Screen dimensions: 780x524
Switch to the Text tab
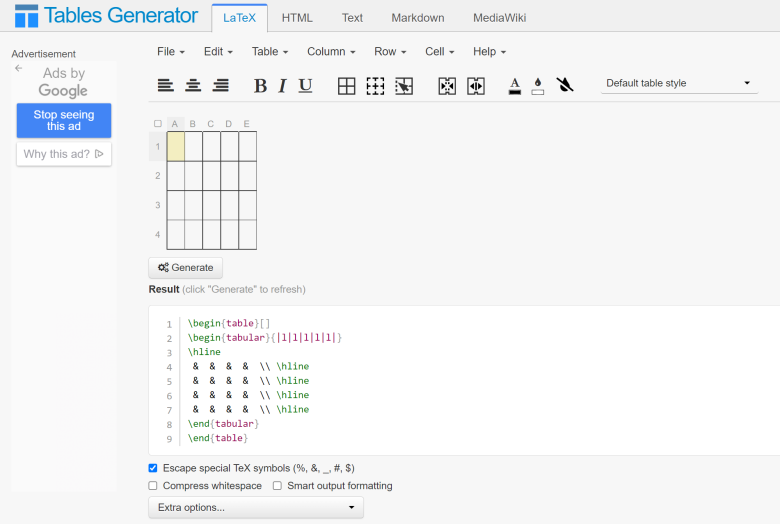352,18
